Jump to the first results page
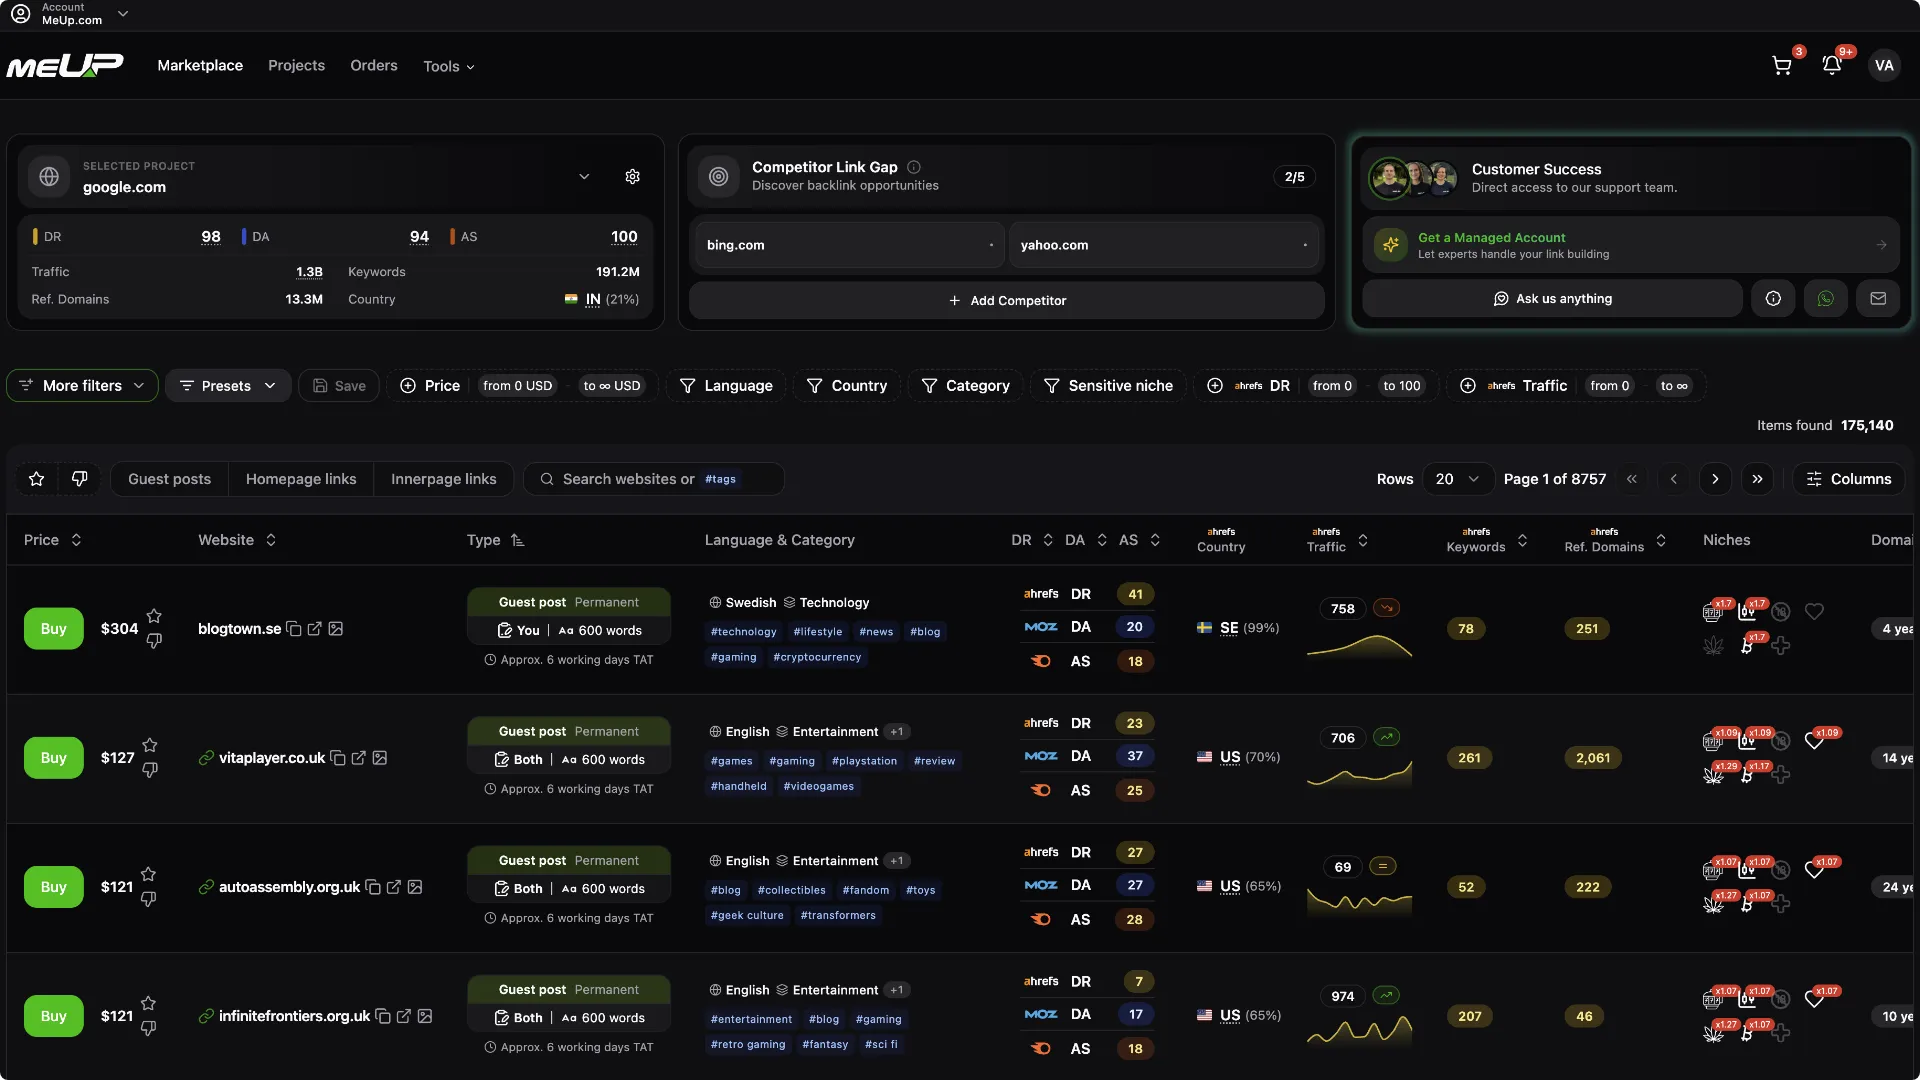 tap(1631, 479)
